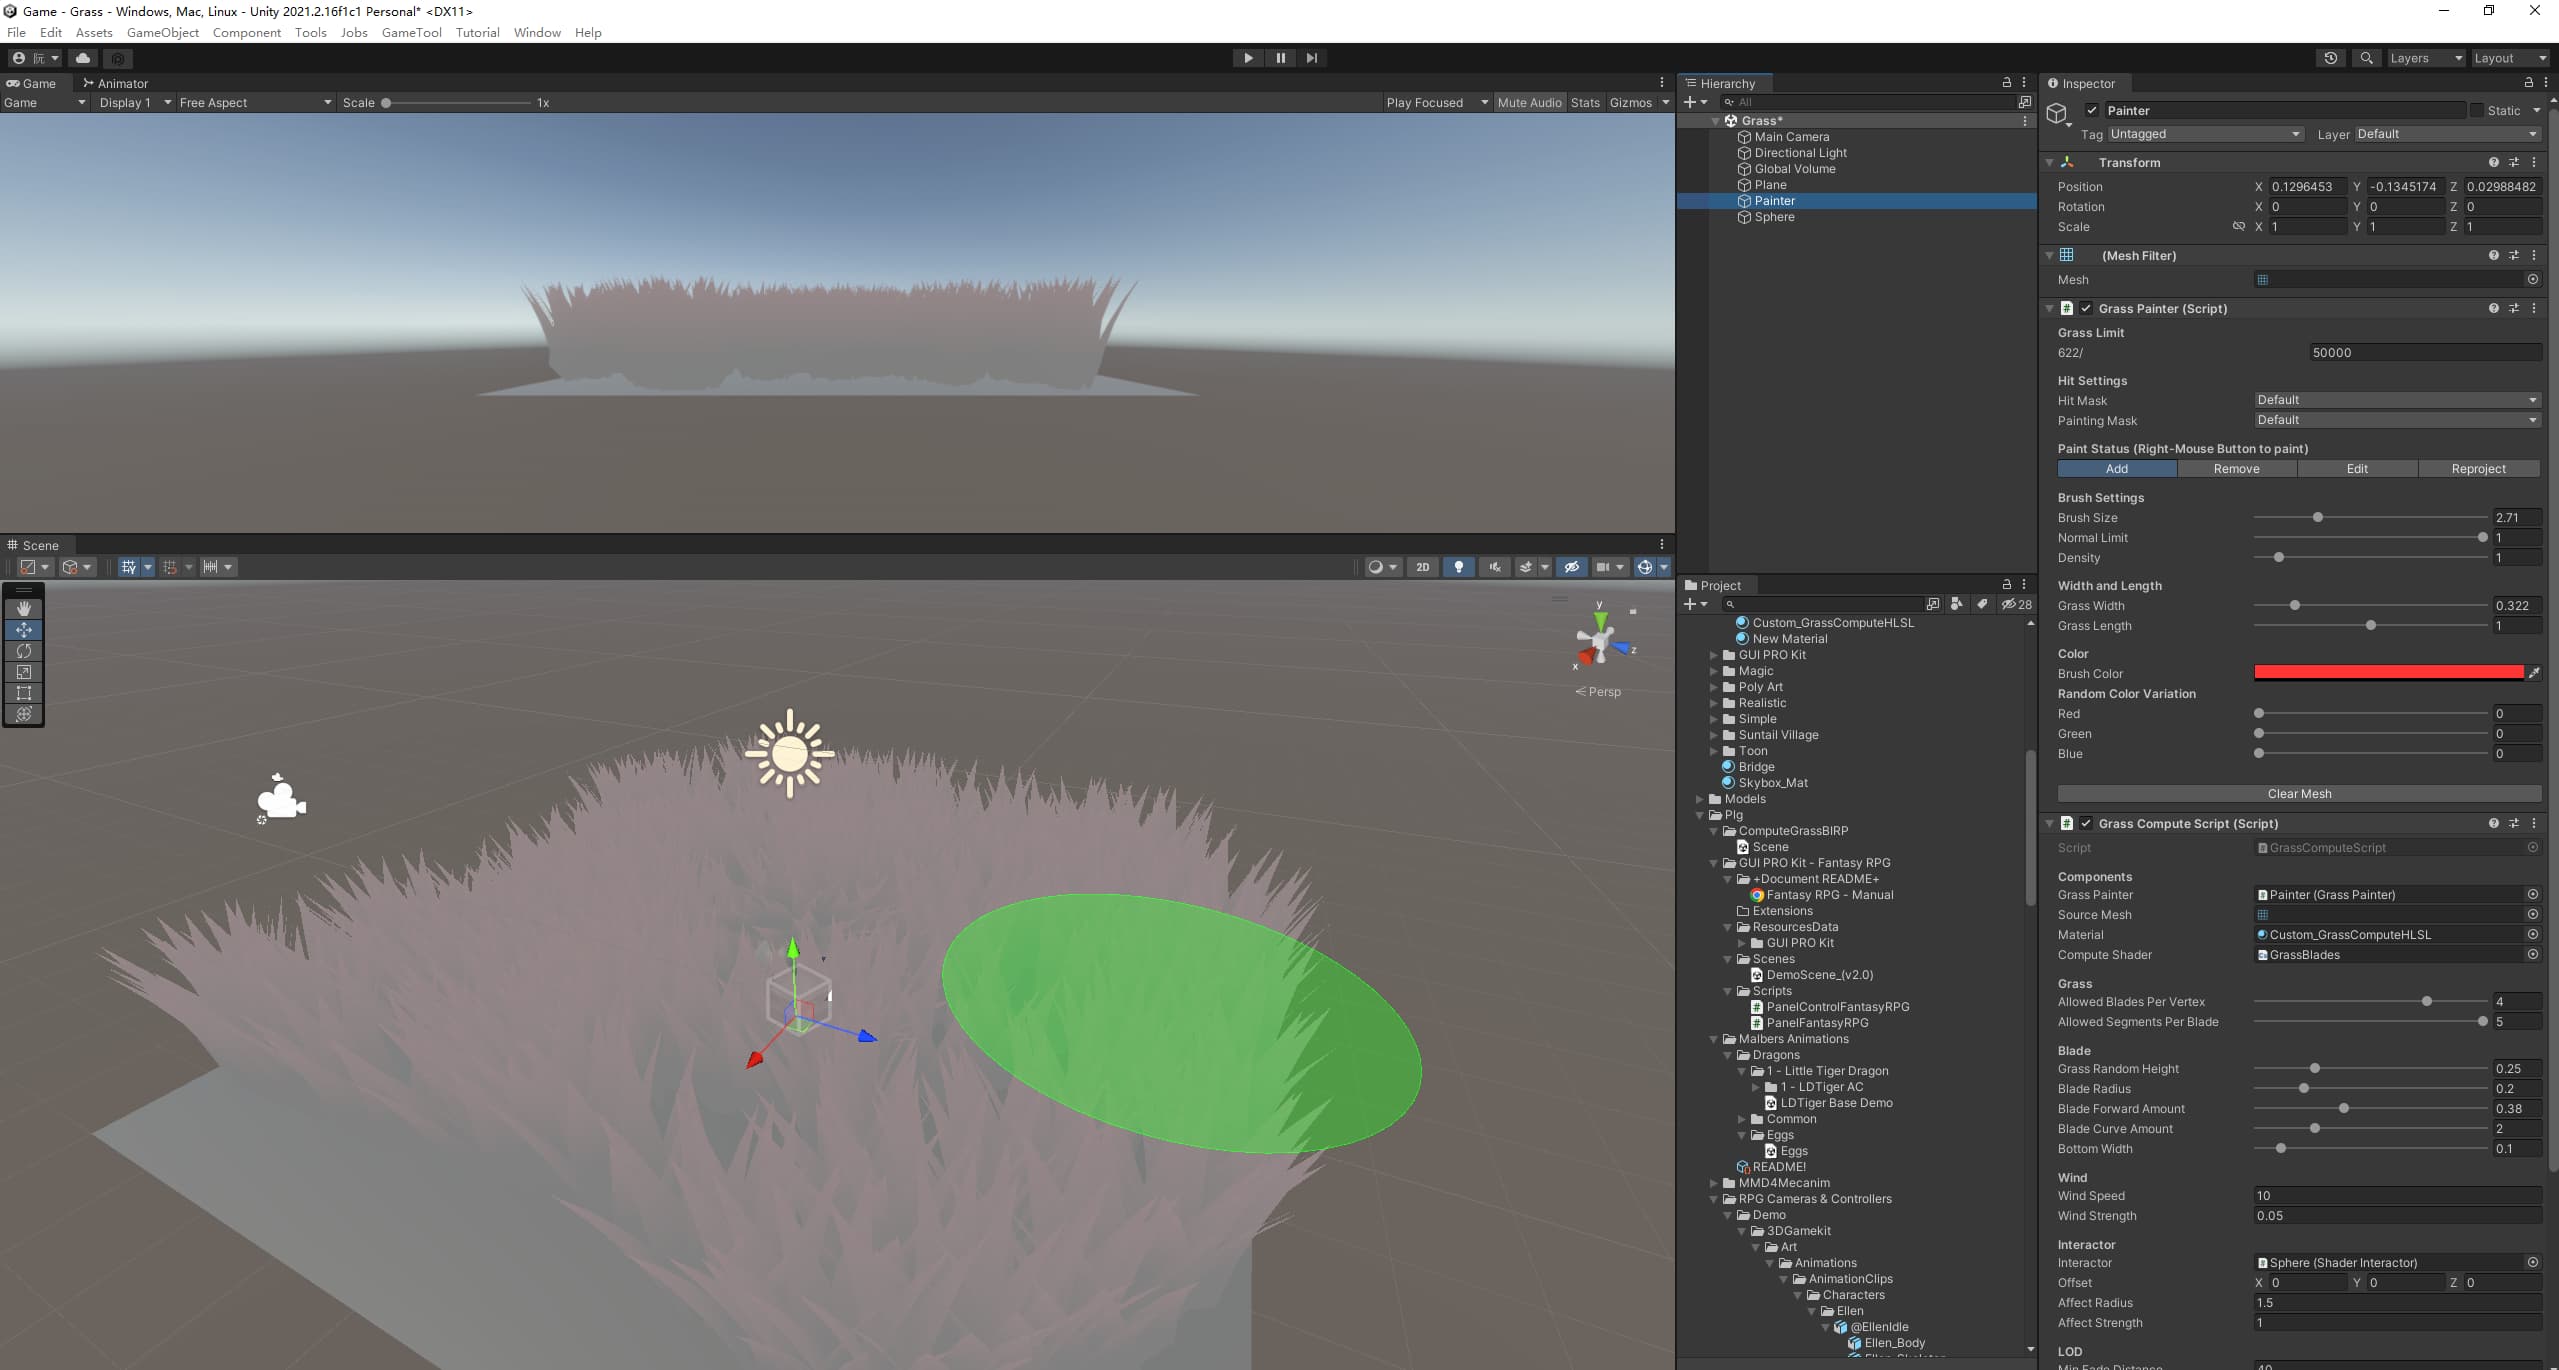2559x1370 pixels.
Task: Open the Layout dropdown in top bar
Action: coord(2508,58)
